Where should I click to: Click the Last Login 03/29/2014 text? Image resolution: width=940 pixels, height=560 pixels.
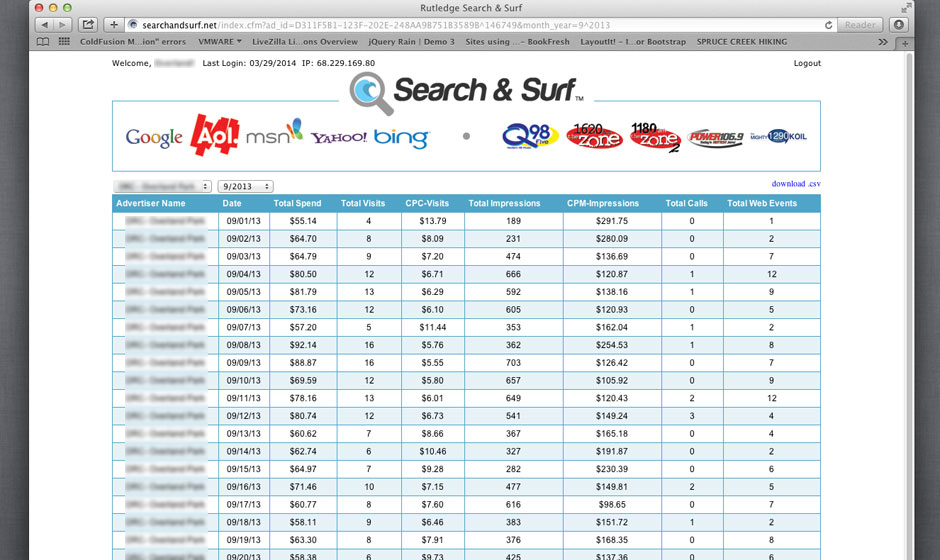tap(249, 63)
